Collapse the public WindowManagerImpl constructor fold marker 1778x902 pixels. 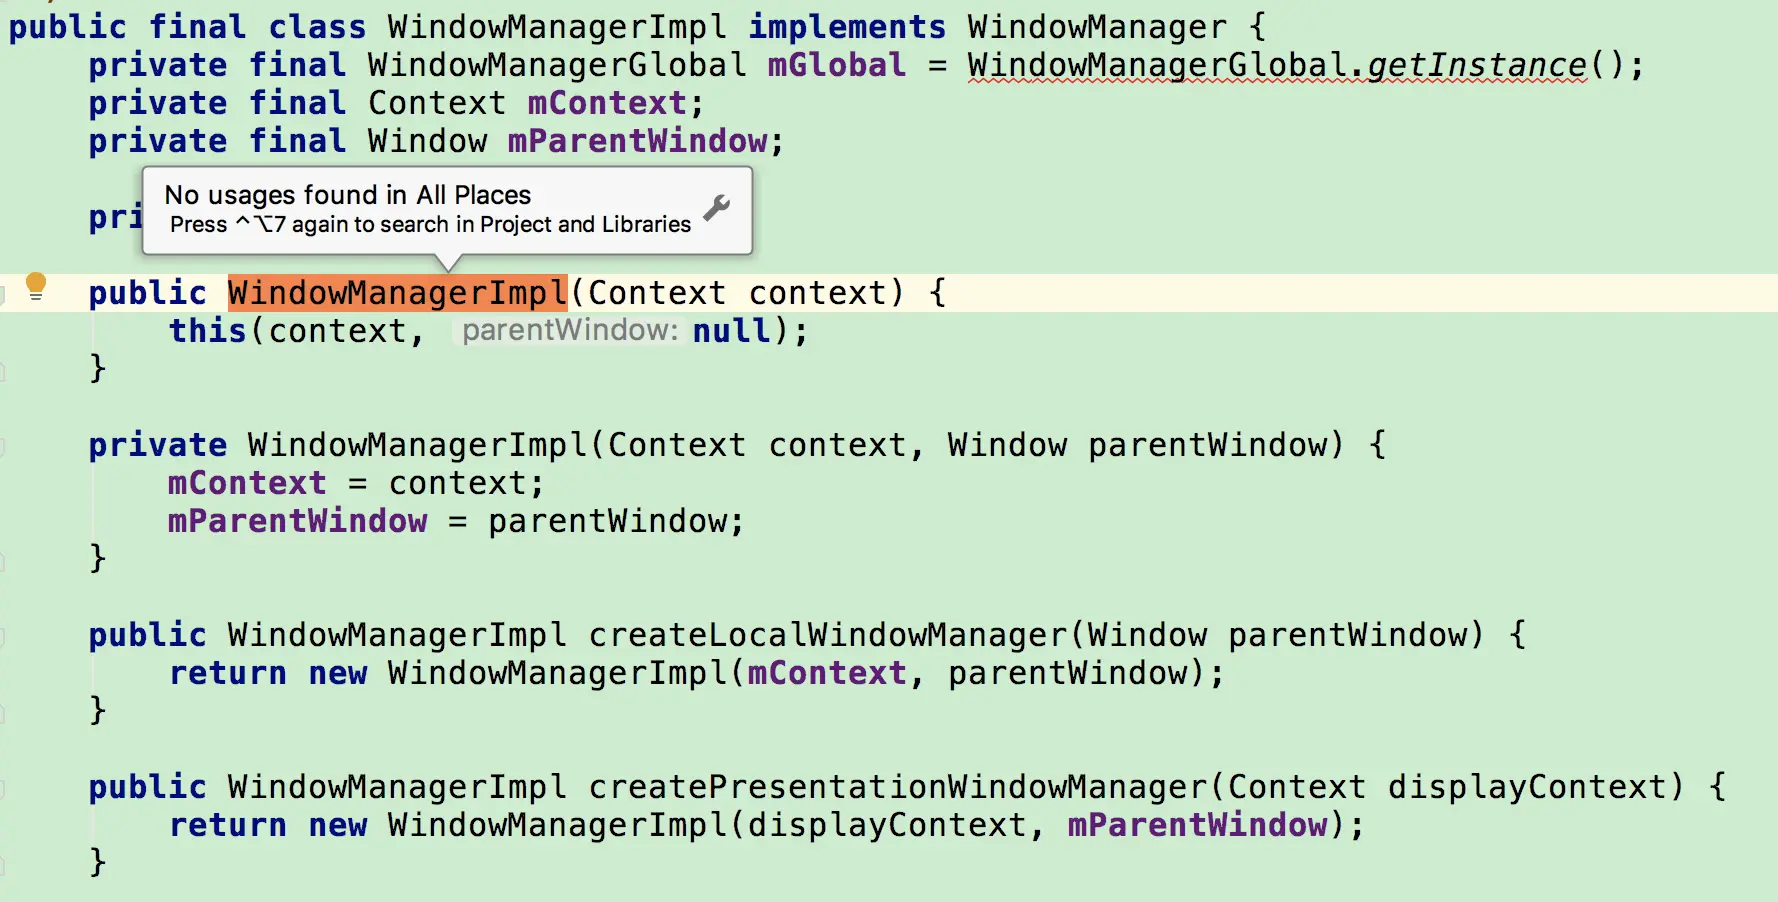coord(3,293)
